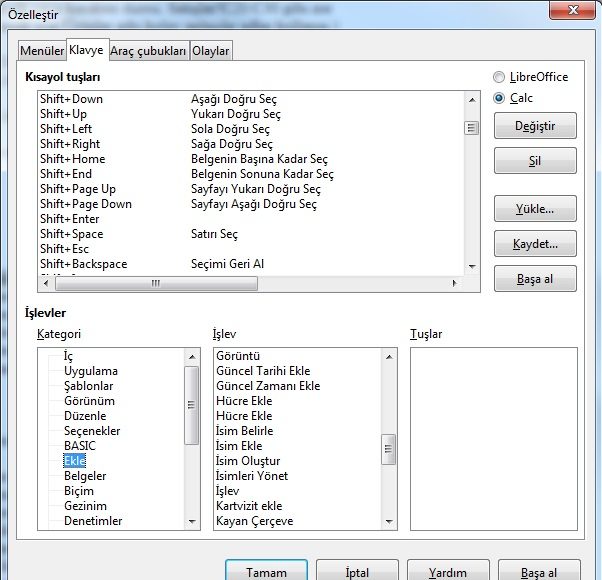Image resolution: width=602 pixels, height=580 pixels.
Task: Select the Shift+Space shortcut row
Action: 71,234
